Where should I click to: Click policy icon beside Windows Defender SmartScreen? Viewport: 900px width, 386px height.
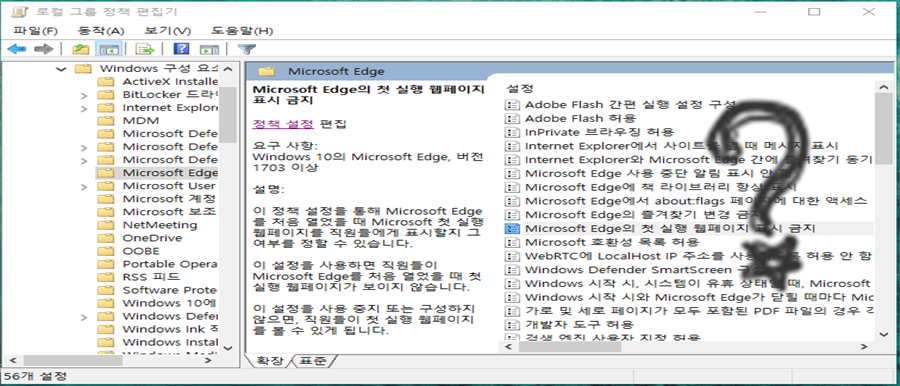tap(511, 269)
